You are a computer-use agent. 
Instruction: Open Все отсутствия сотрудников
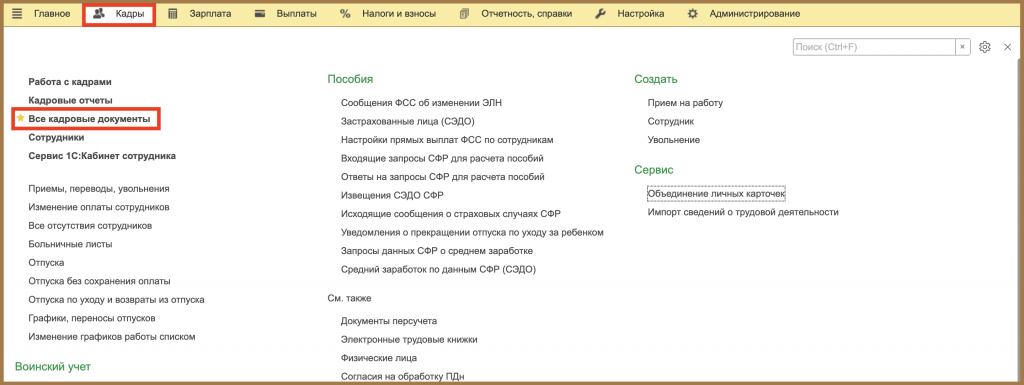[x=90, y=226]
